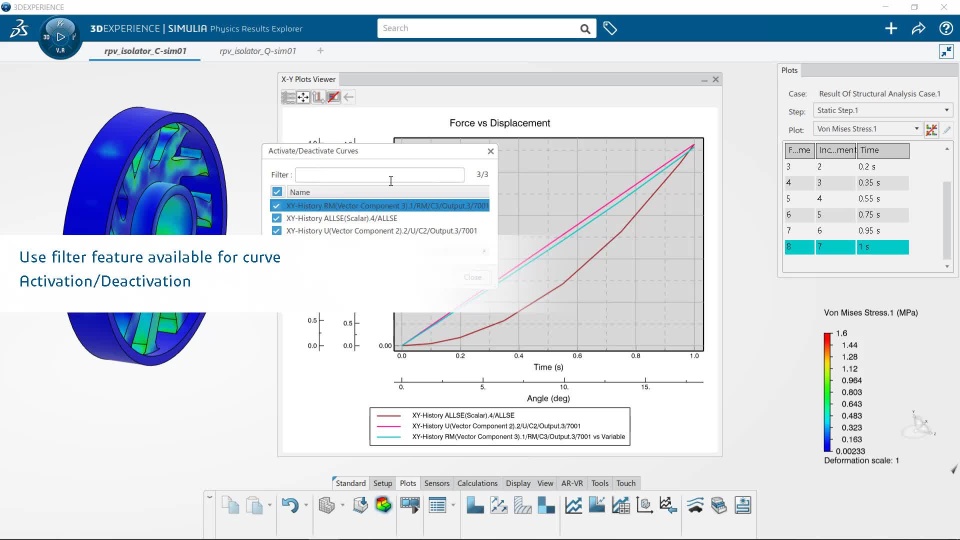Open the Help question mark icon

pyautogui.click(x=946, y=28)
